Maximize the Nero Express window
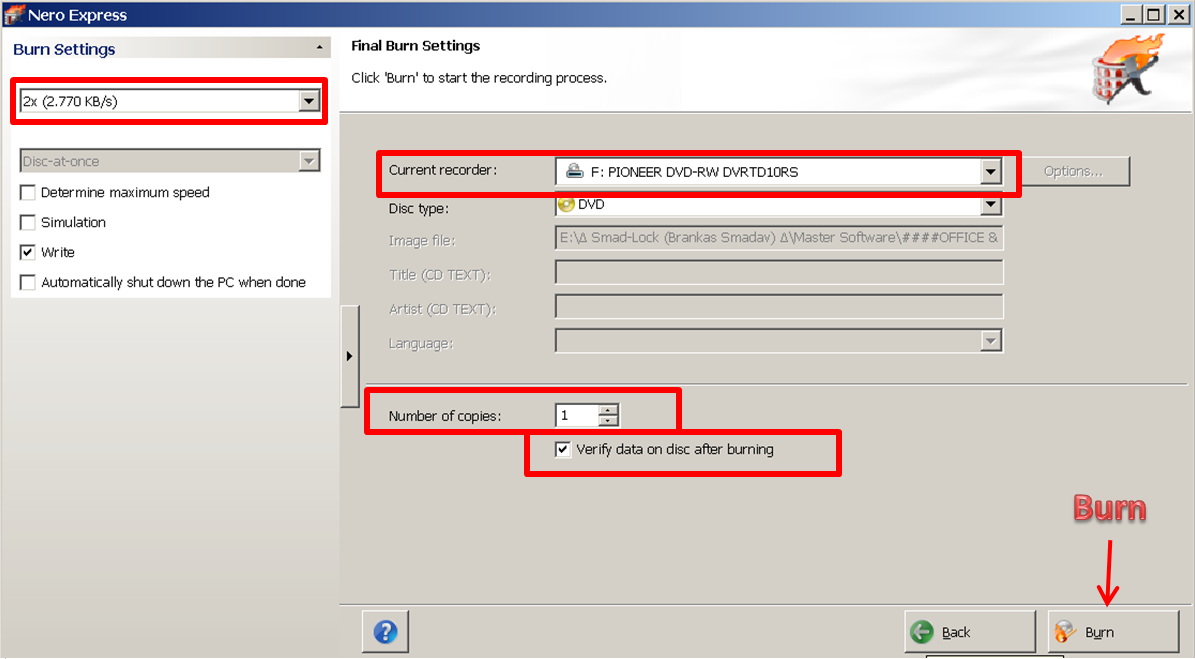The width and height of the screenshot is (1195, 659). point(1153,14)
